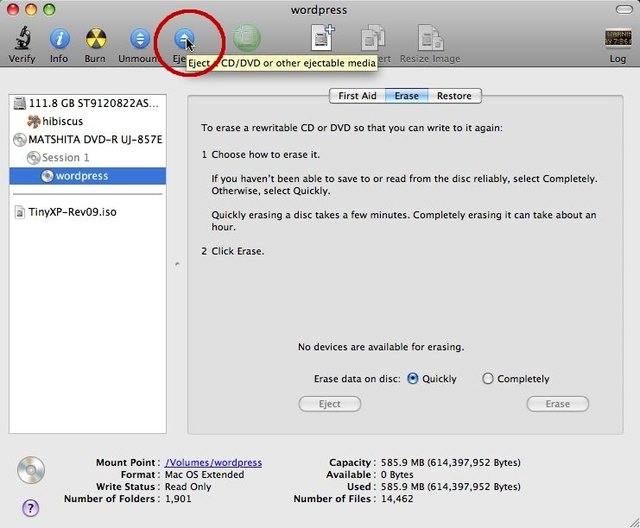Open the Log viewer icon
The height and width of the screenshot is (528, 640).
tap(618, 39)
